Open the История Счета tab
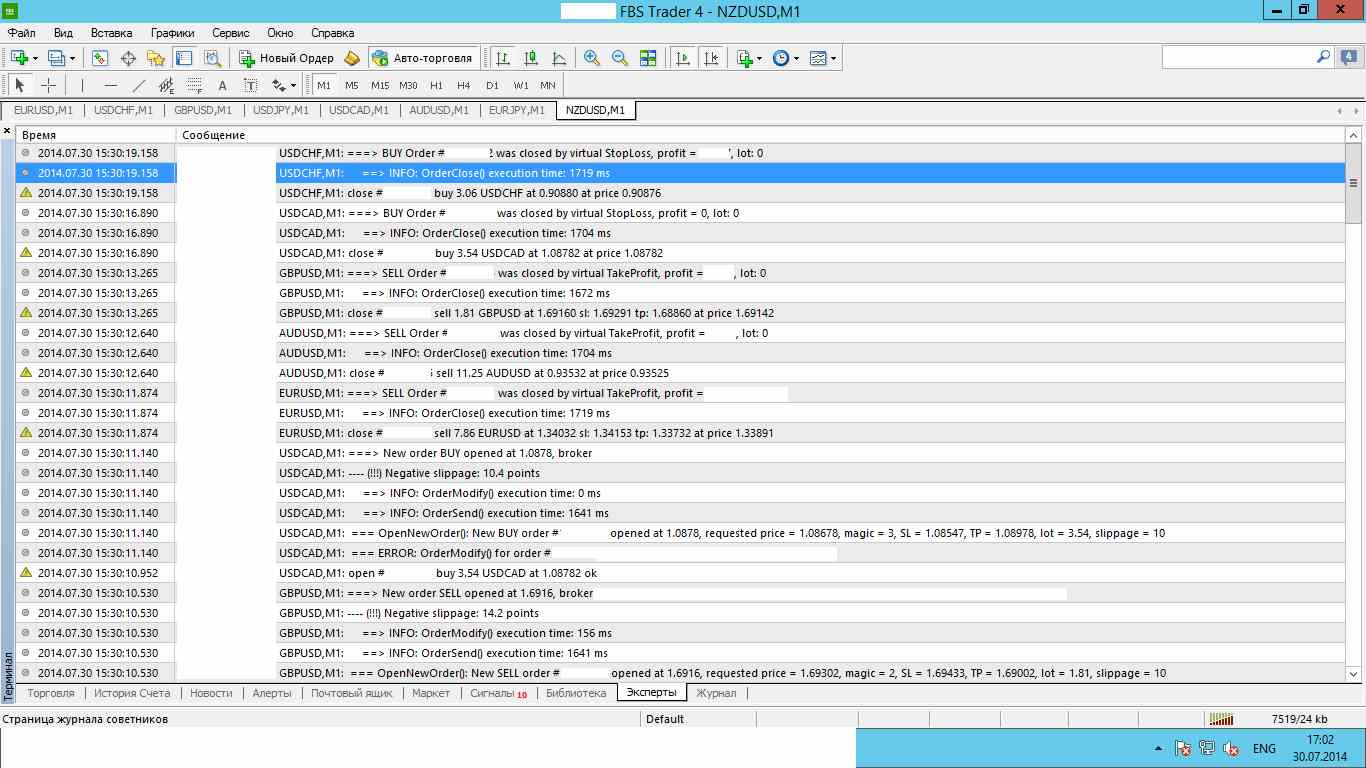The height and width of the screenshot is (768, 1366). point(132,692)
